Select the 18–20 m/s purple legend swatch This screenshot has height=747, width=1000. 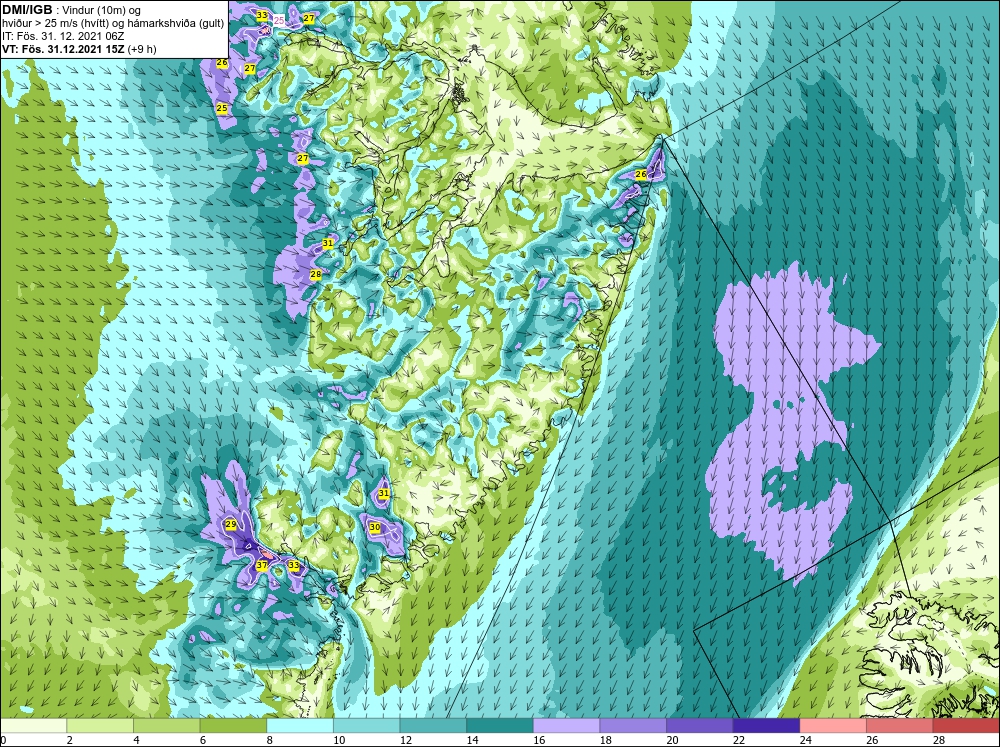(633, 725)
